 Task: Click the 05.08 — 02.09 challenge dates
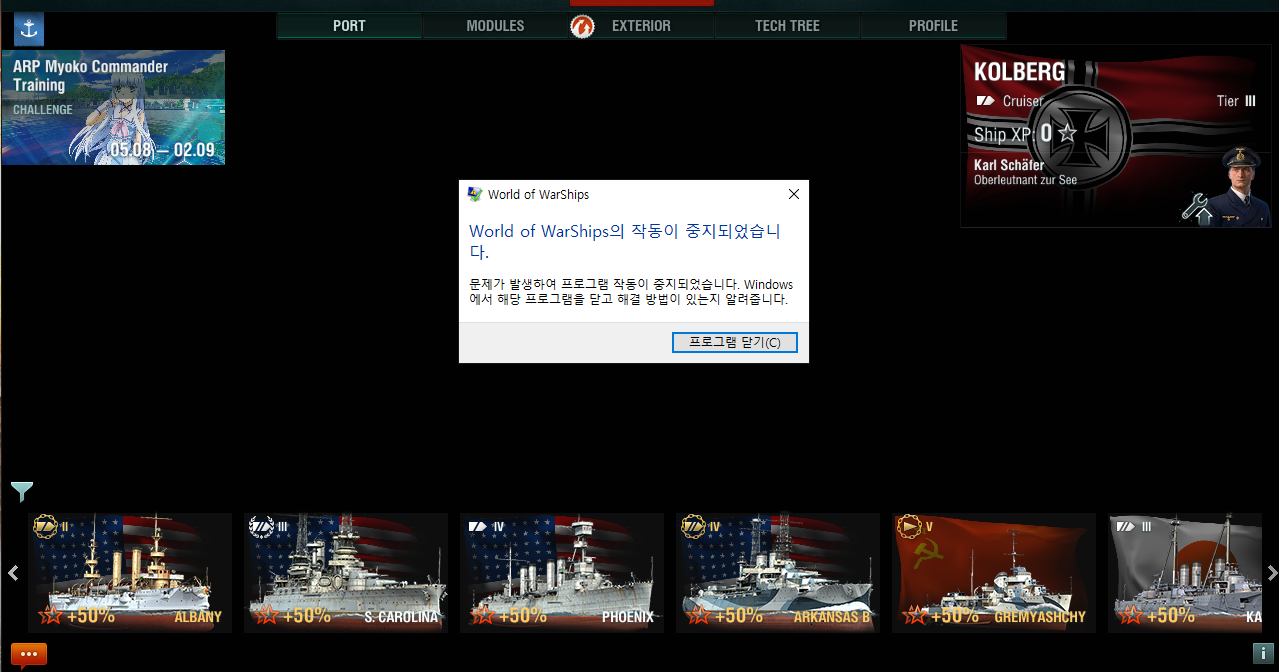click(162, 150)
